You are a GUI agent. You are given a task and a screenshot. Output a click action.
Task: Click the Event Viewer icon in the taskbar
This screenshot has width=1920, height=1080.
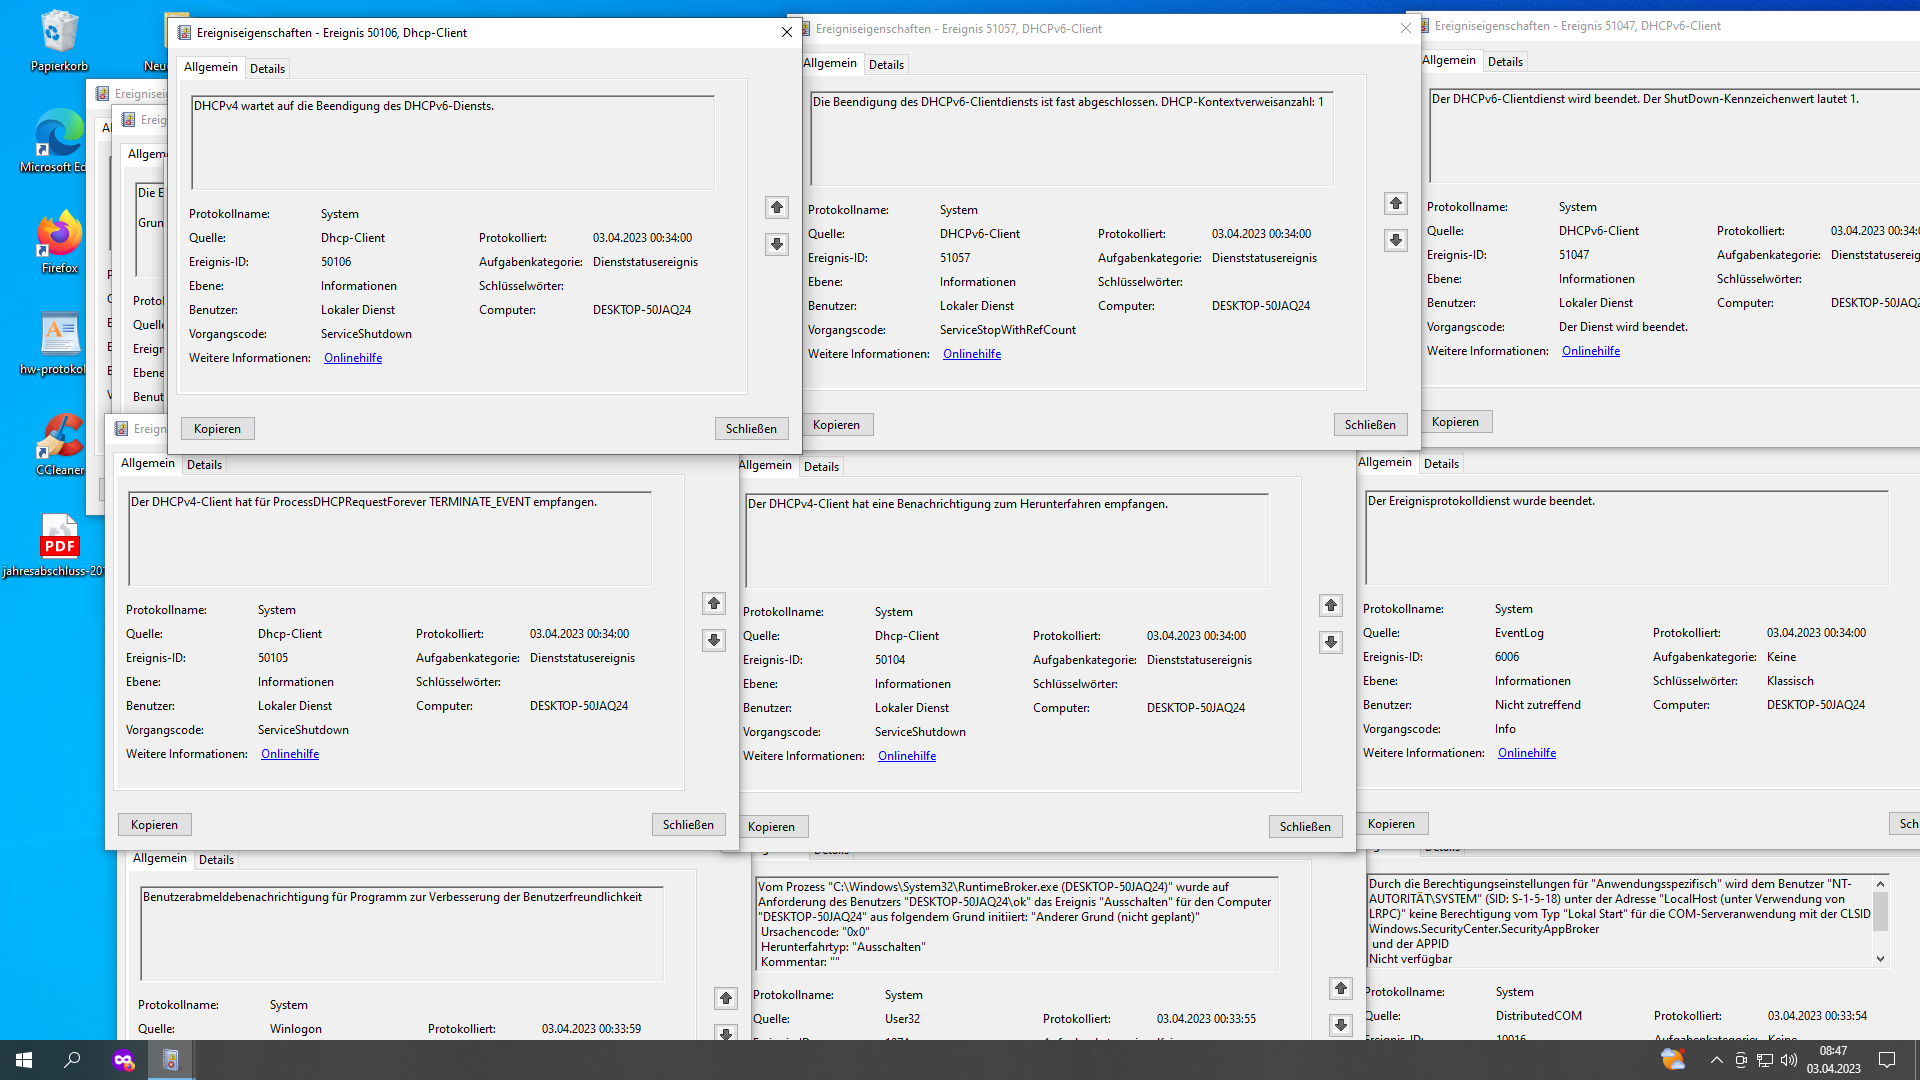tap(170, 1060)
